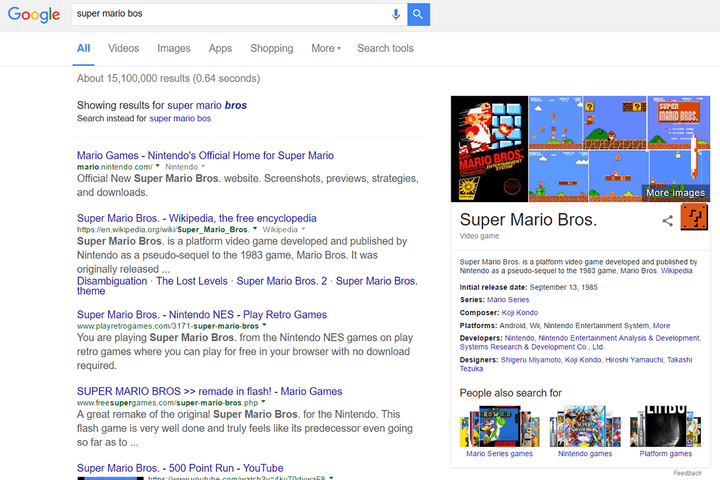720x480 pixels.
Task: Expand arrow after playretrogames.com URL
Action: [x=264, y=325]
